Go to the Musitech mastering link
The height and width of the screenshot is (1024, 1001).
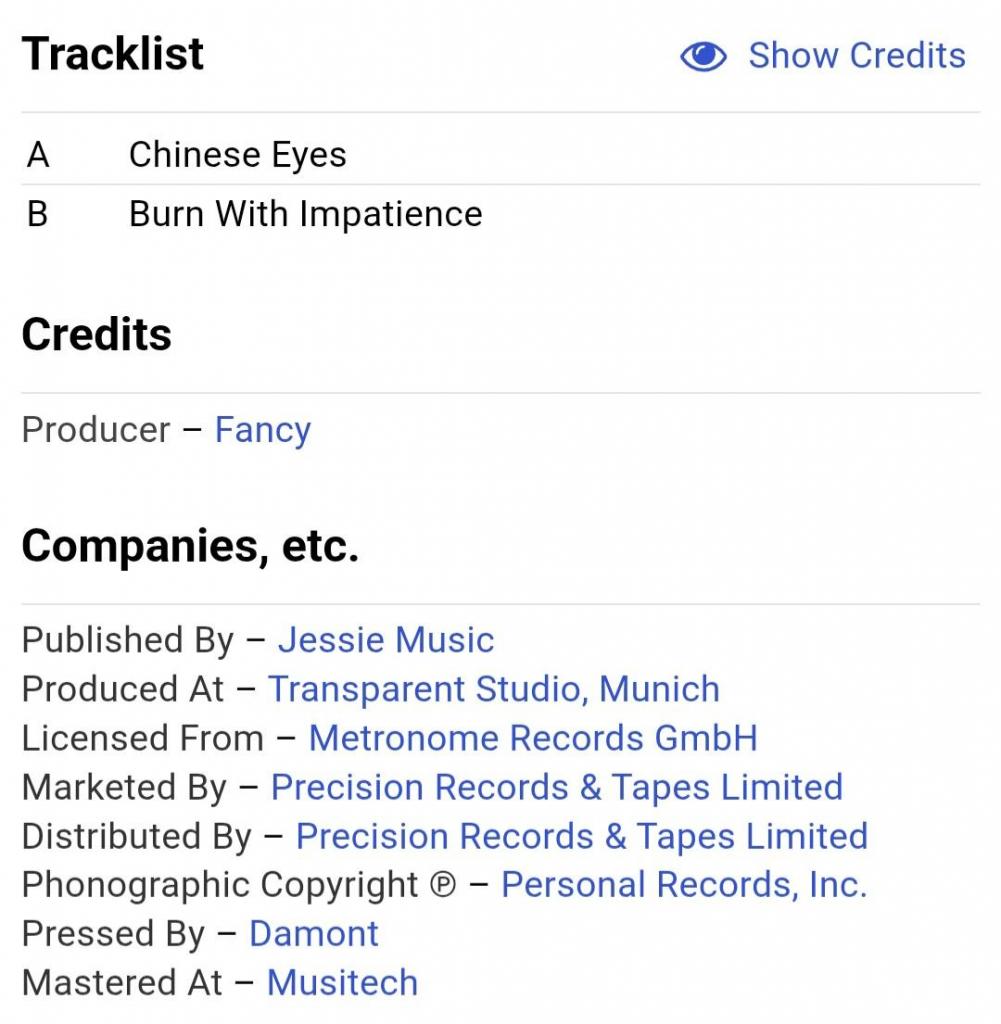point(342,983)
